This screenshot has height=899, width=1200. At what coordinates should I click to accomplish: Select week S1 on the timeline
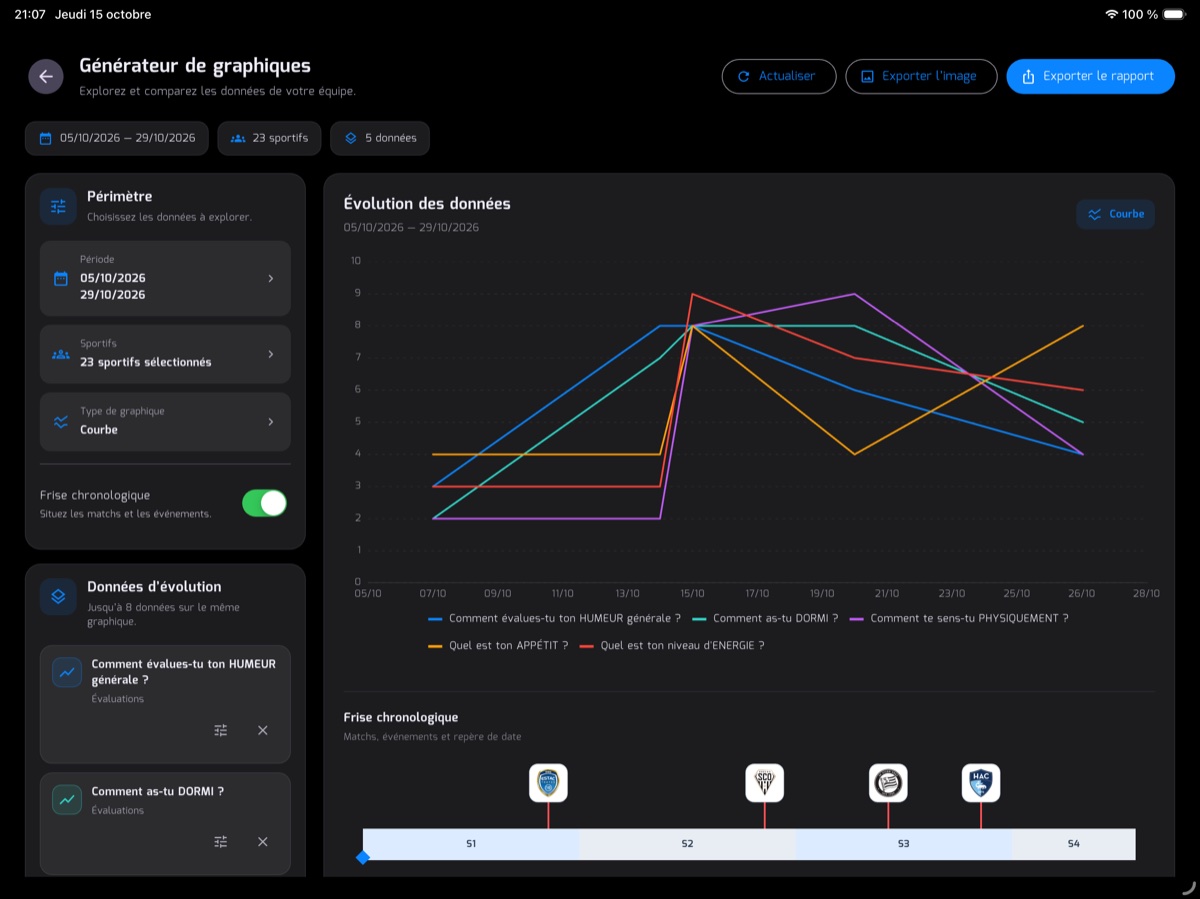pos(471,844)
